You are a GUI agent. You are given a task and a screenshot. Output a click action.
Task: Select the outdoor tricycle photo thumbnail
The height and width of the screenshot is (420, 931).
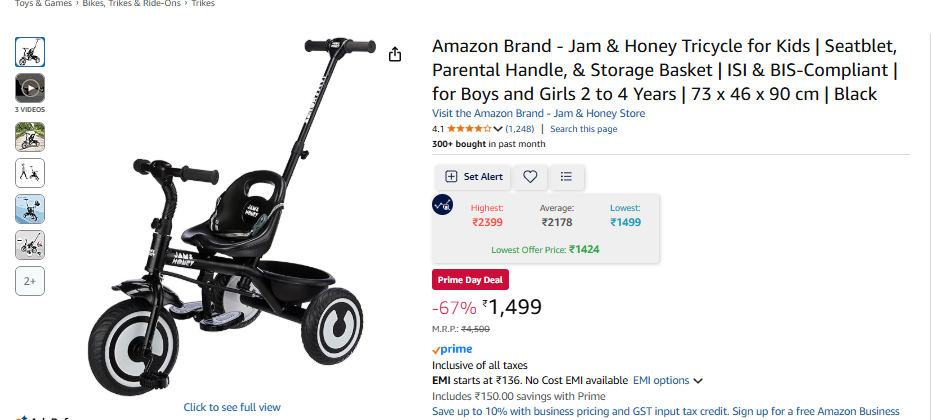click(x=30, y=136)
